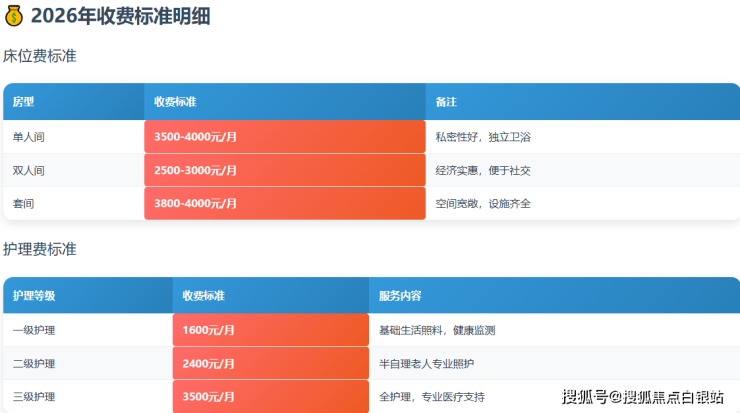Image resolution: width=740 pixels, height=413 pixels.
Task: Click the 搜狐号@搜狐焦点白银站 watermark
Action: tap(642, 397)
